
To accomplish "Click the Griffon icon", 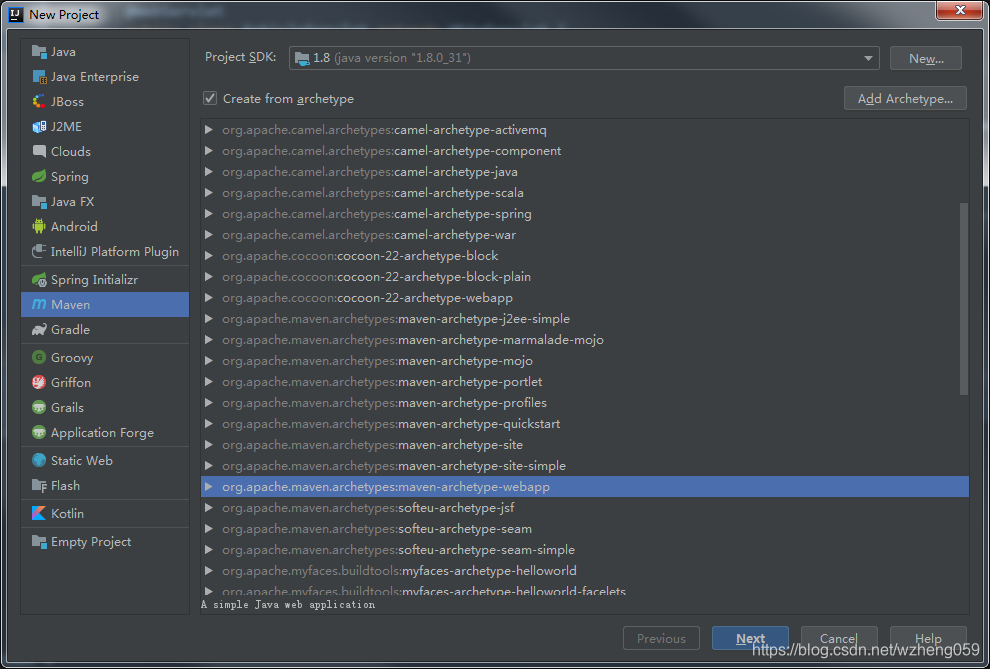I will (39, 382).
